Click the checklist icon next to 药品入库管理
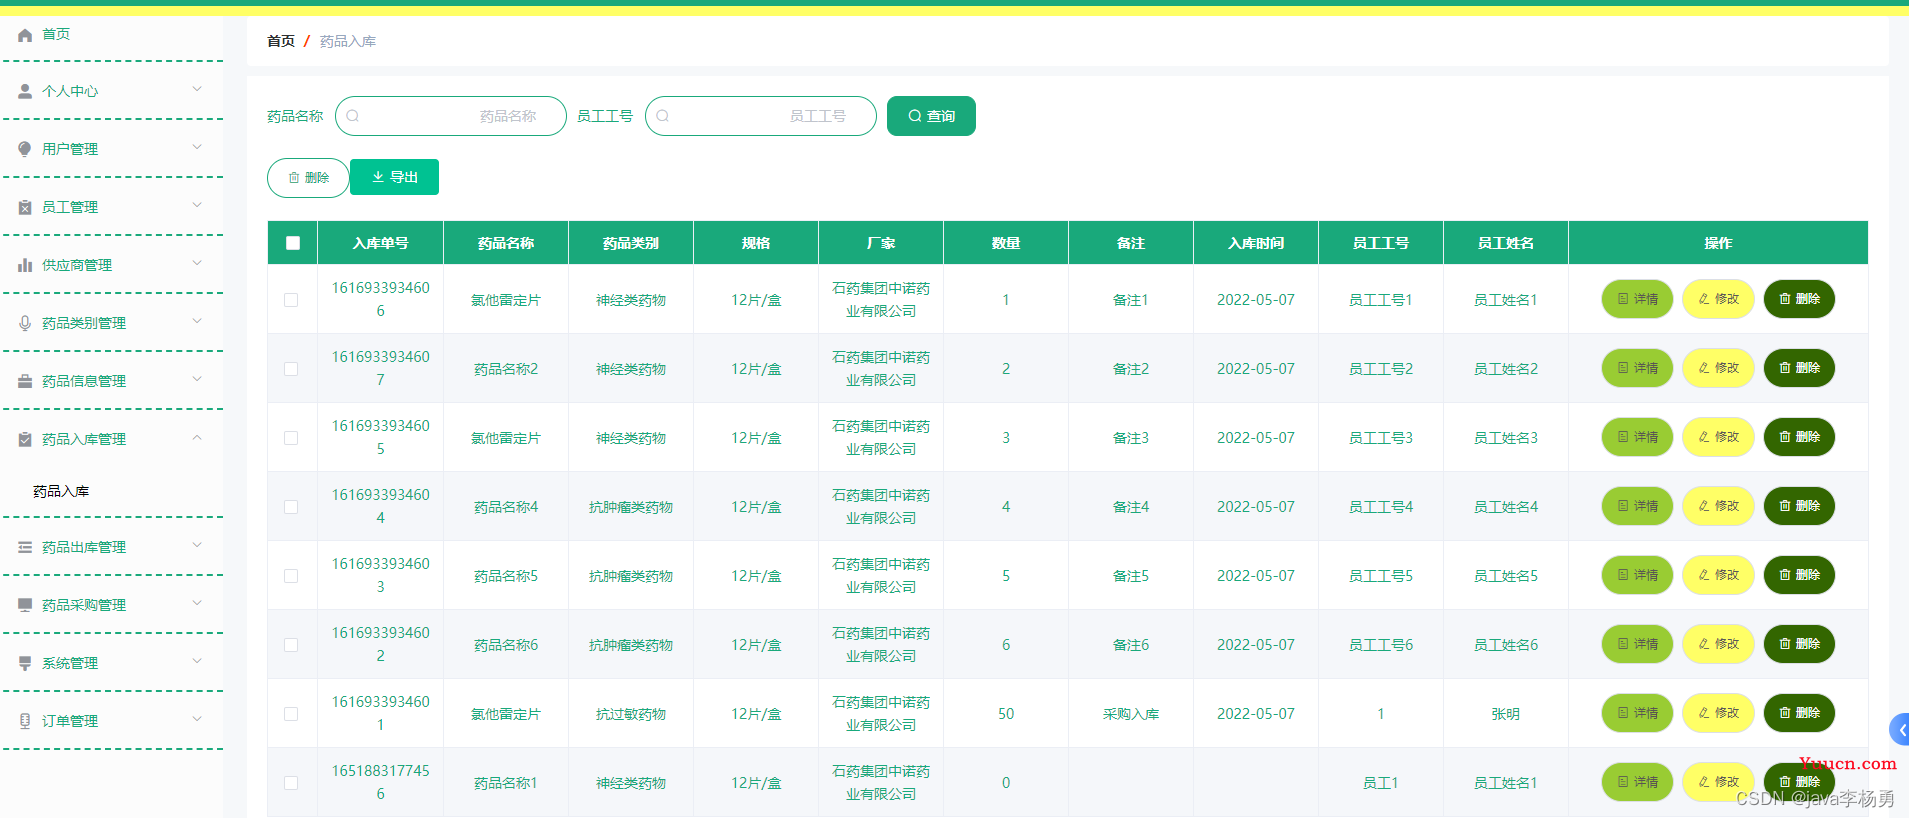 [25, 439]
